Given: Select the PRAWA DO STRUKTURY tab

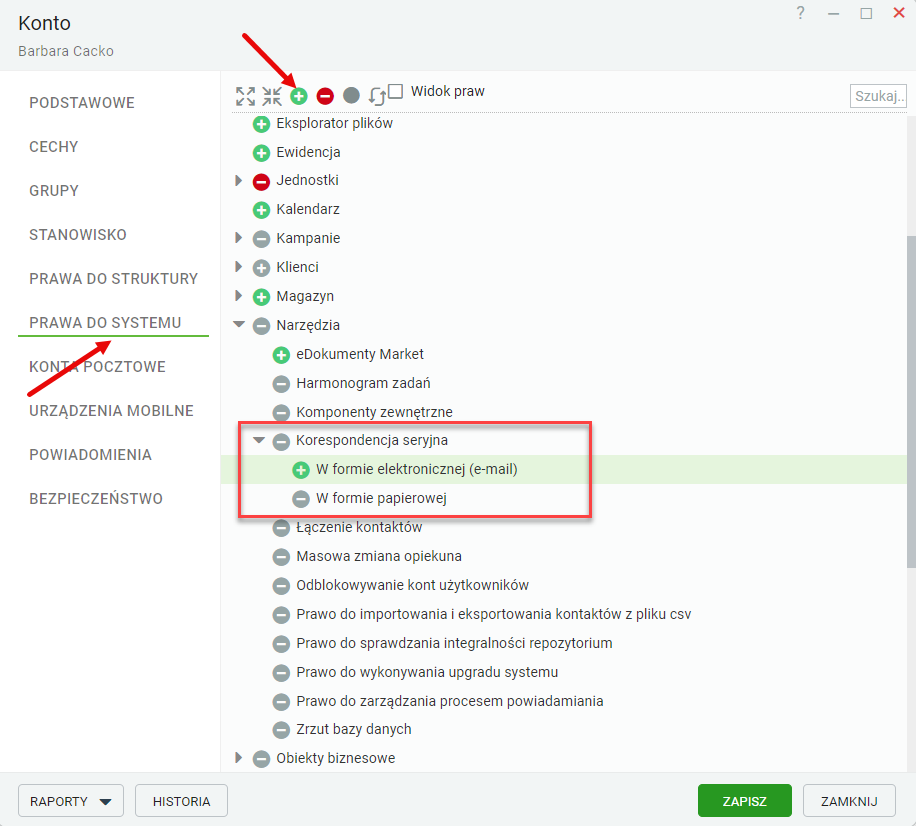Looking at the screenshot, I should (113, 279).
